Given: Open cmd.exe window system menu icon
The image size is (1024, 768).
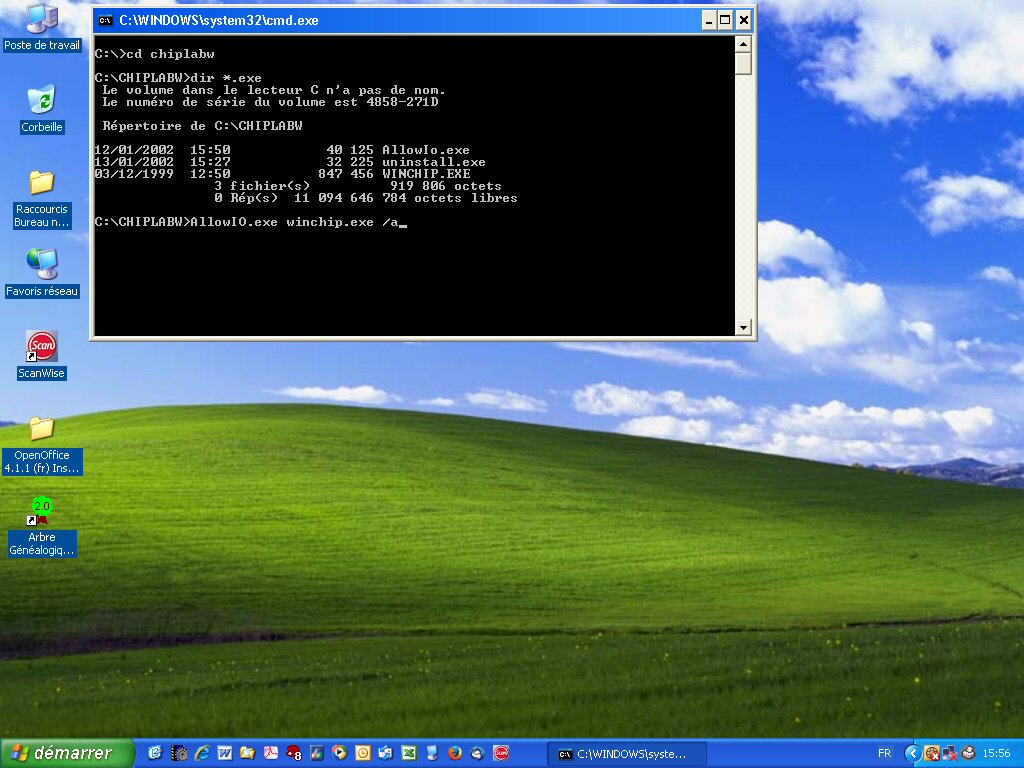Looking at the screenshot, I should pos(104,20).
